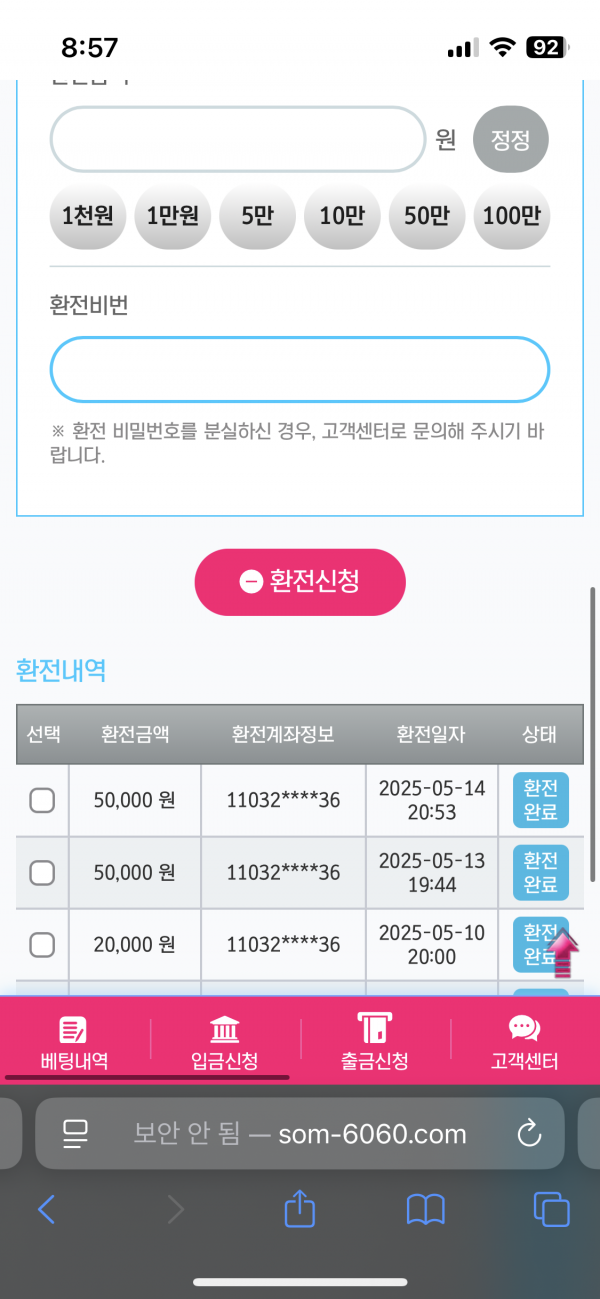
Task: Check the 2025-05-14 withdrawal row checkbox
Action: [42, 801]
